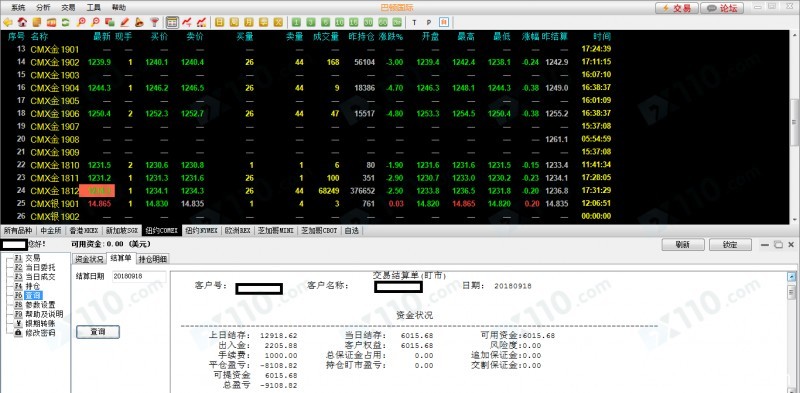800x393 pixels.
Task: Click the orange ticket toolbar icon
Action: click(x=51, y=22)
